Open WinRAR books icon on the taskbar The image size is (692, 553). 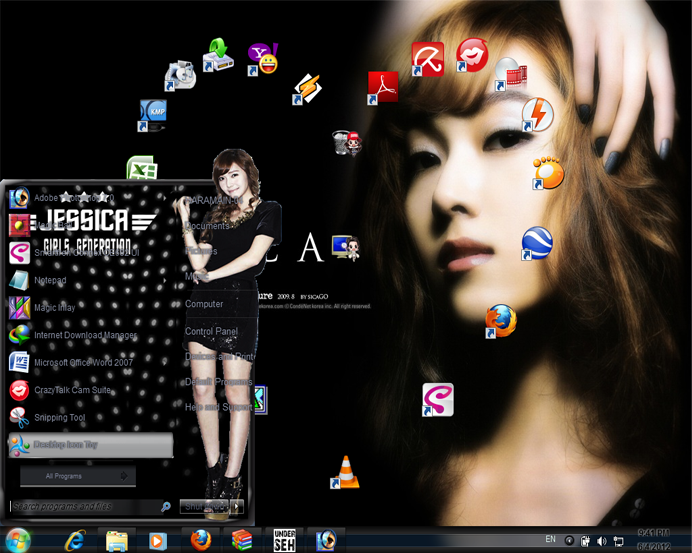pyautogui.click(x=242, y=540)
